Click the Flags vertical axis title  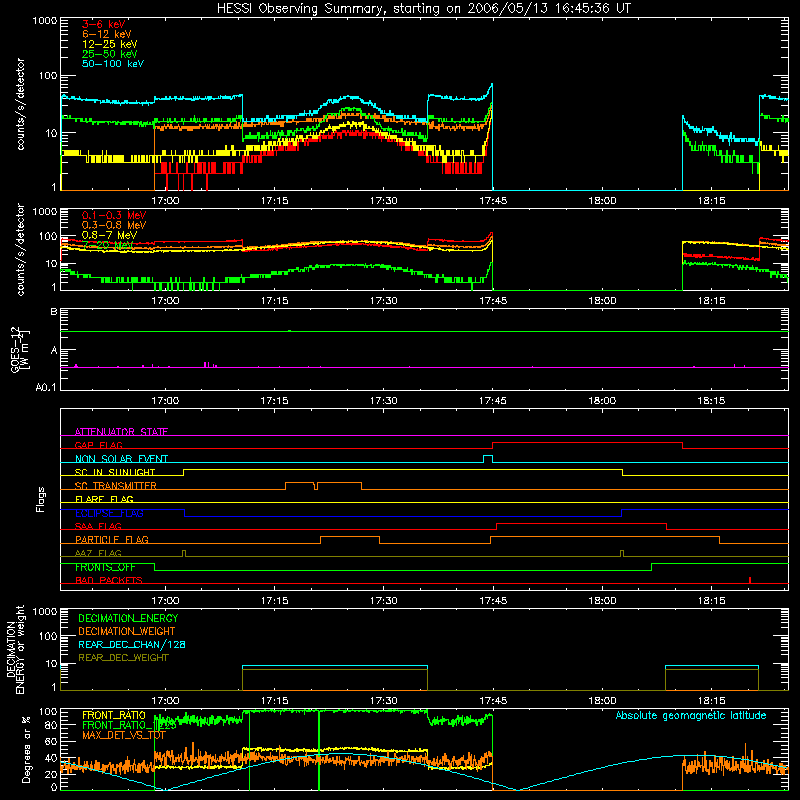(x=41, y=499)
